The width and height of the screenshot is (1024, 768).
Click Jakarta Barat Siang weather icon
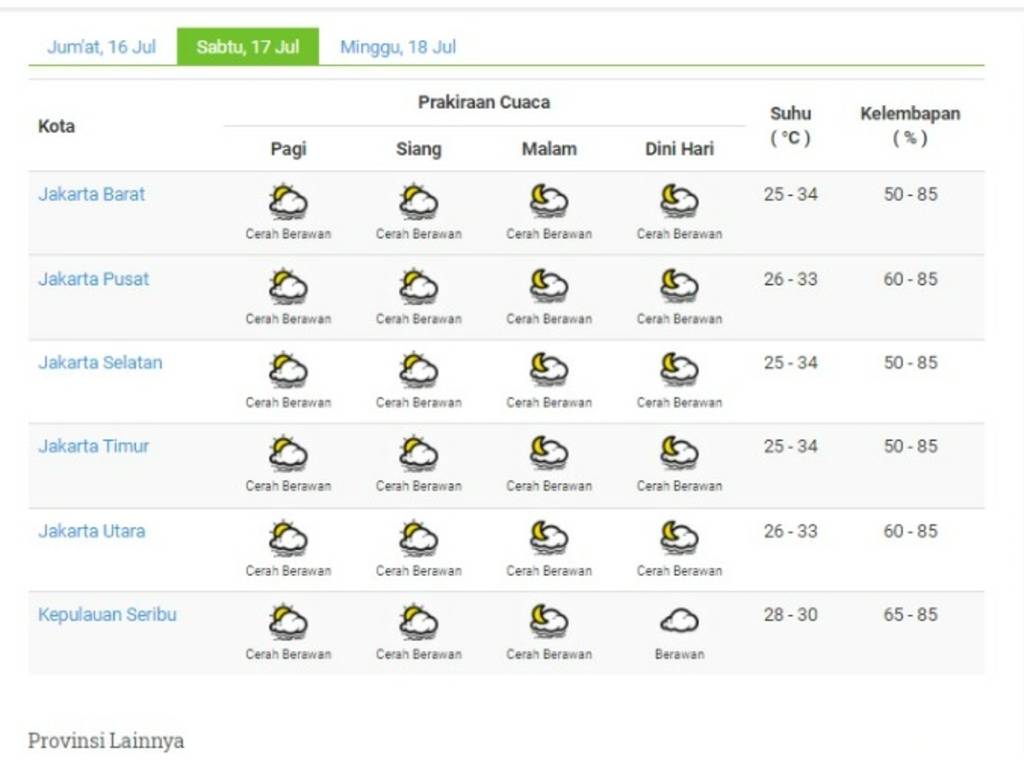(419, 201)
